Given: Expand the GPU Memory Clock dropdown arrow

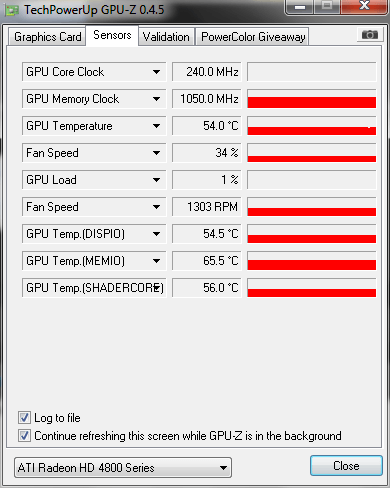Looking at the screenshot, I should (156, 99).
